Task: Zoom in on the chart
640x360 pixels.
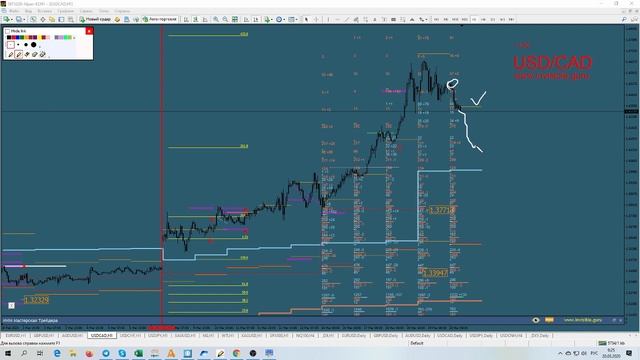Action: point(216,19)
